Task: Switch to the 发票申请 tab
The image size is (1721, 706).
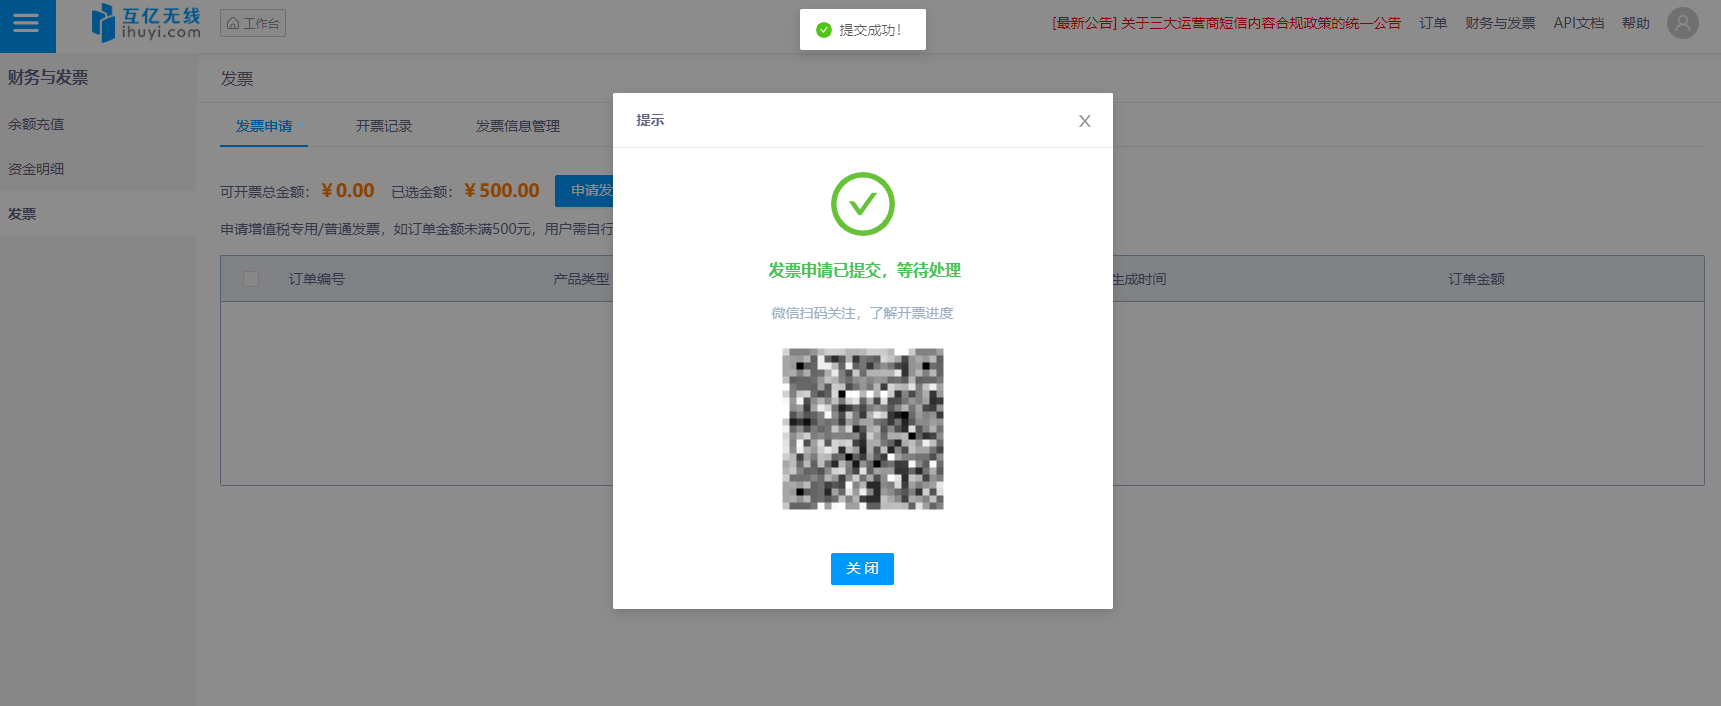Action: pyautogui.click(x=264, y=126)
